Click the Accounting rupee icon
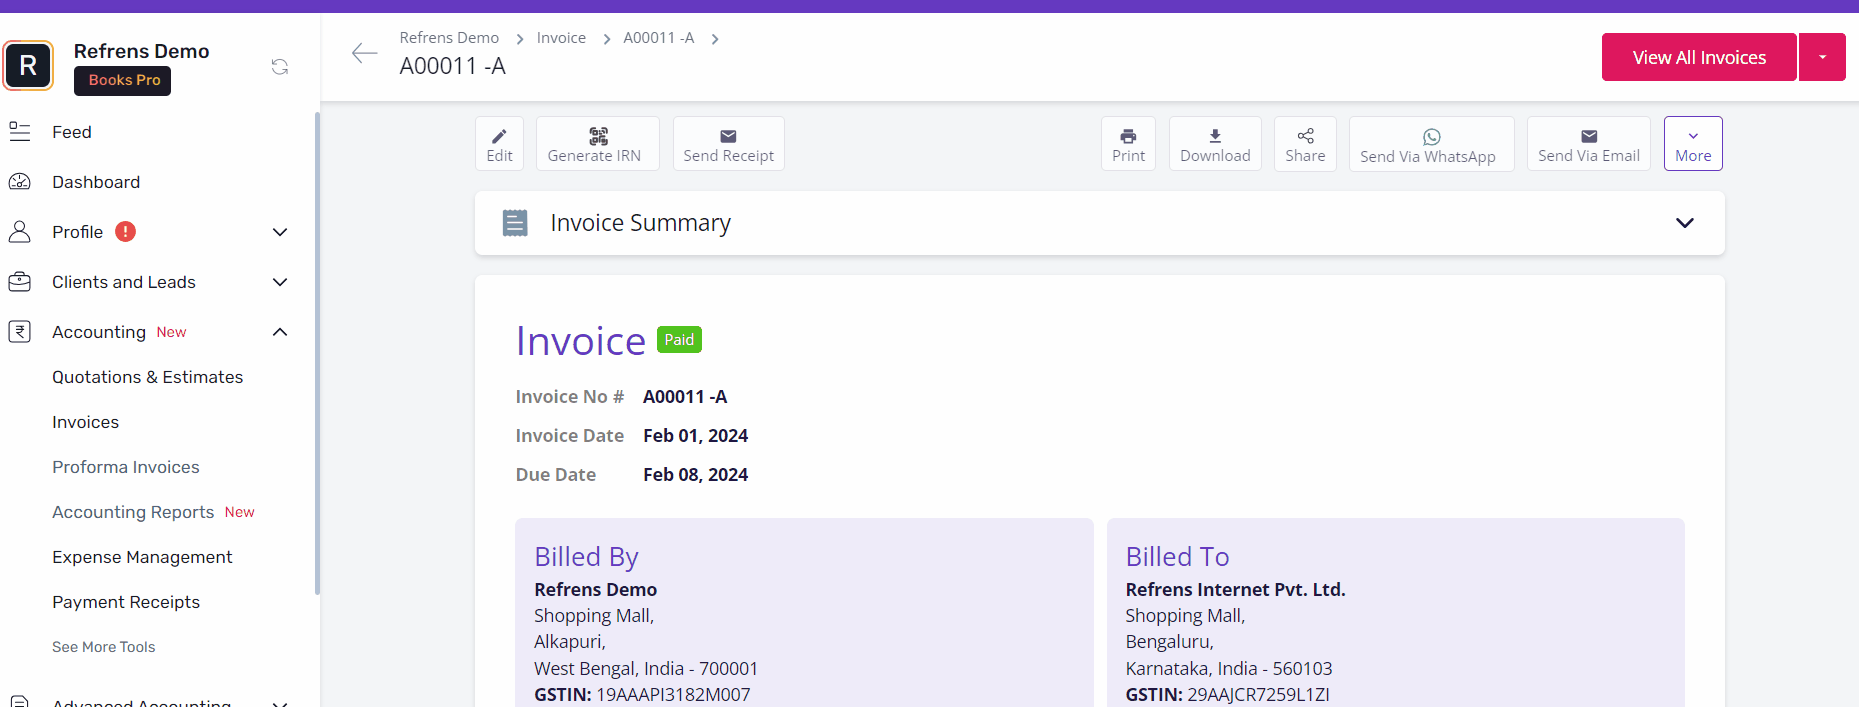Image resolution: width=1859 pixels, height=707 pixels. (20, 332)
